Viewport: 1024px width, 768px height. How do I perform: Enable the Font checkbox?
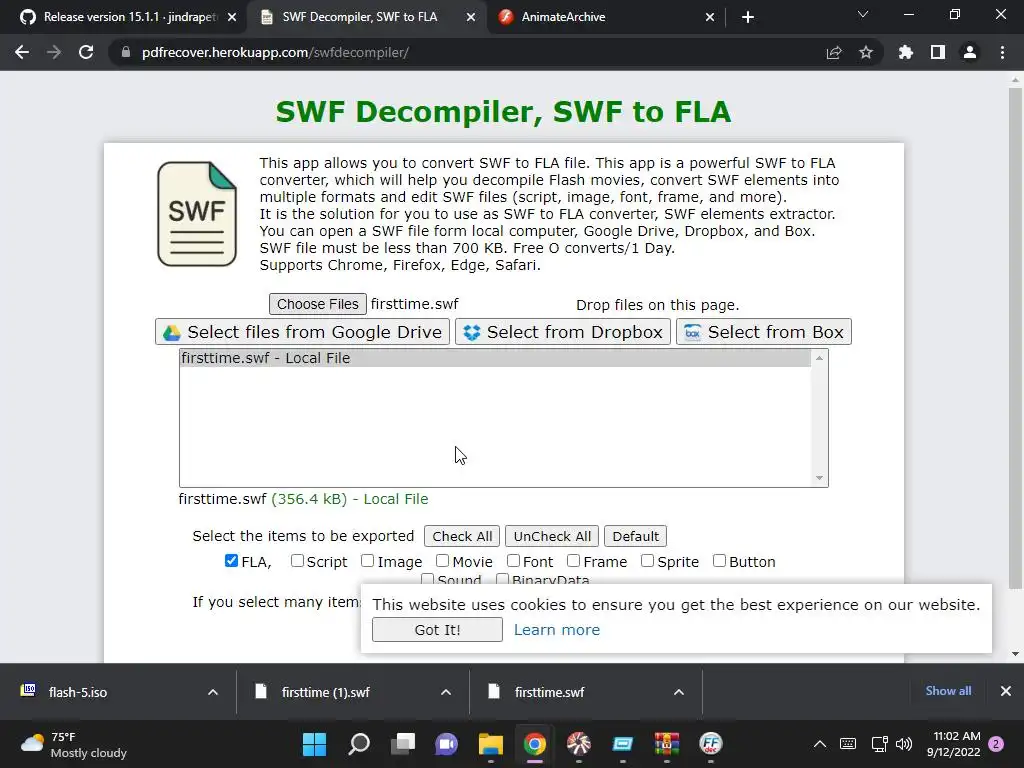(x=513, y=561)
